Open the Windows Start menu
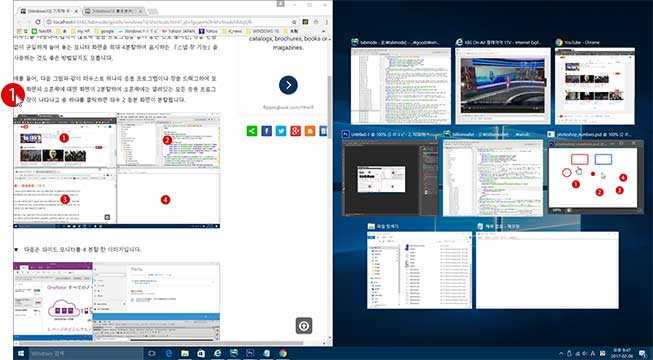 (20, 353)
